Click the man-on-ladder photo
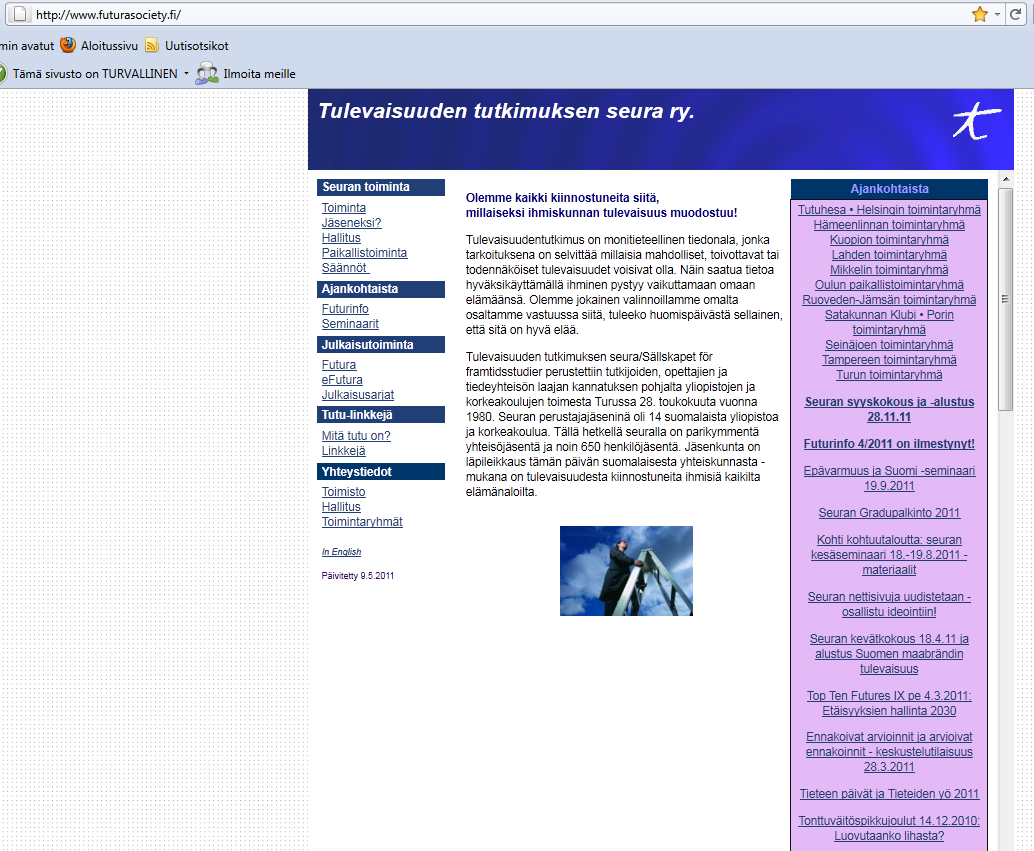The height and width of the screenshot is (851, 1034). [x=626, y=571]
